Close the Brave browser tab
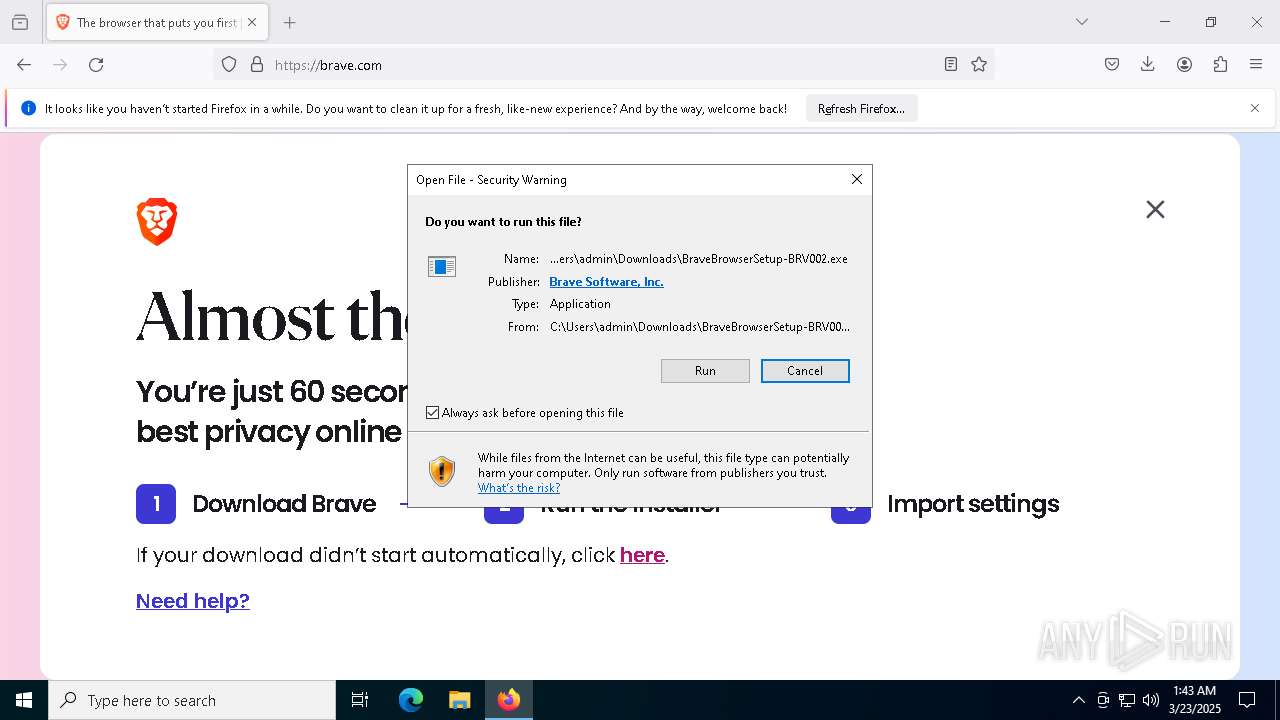The image size is (1280, 720). tap(252, 22)
